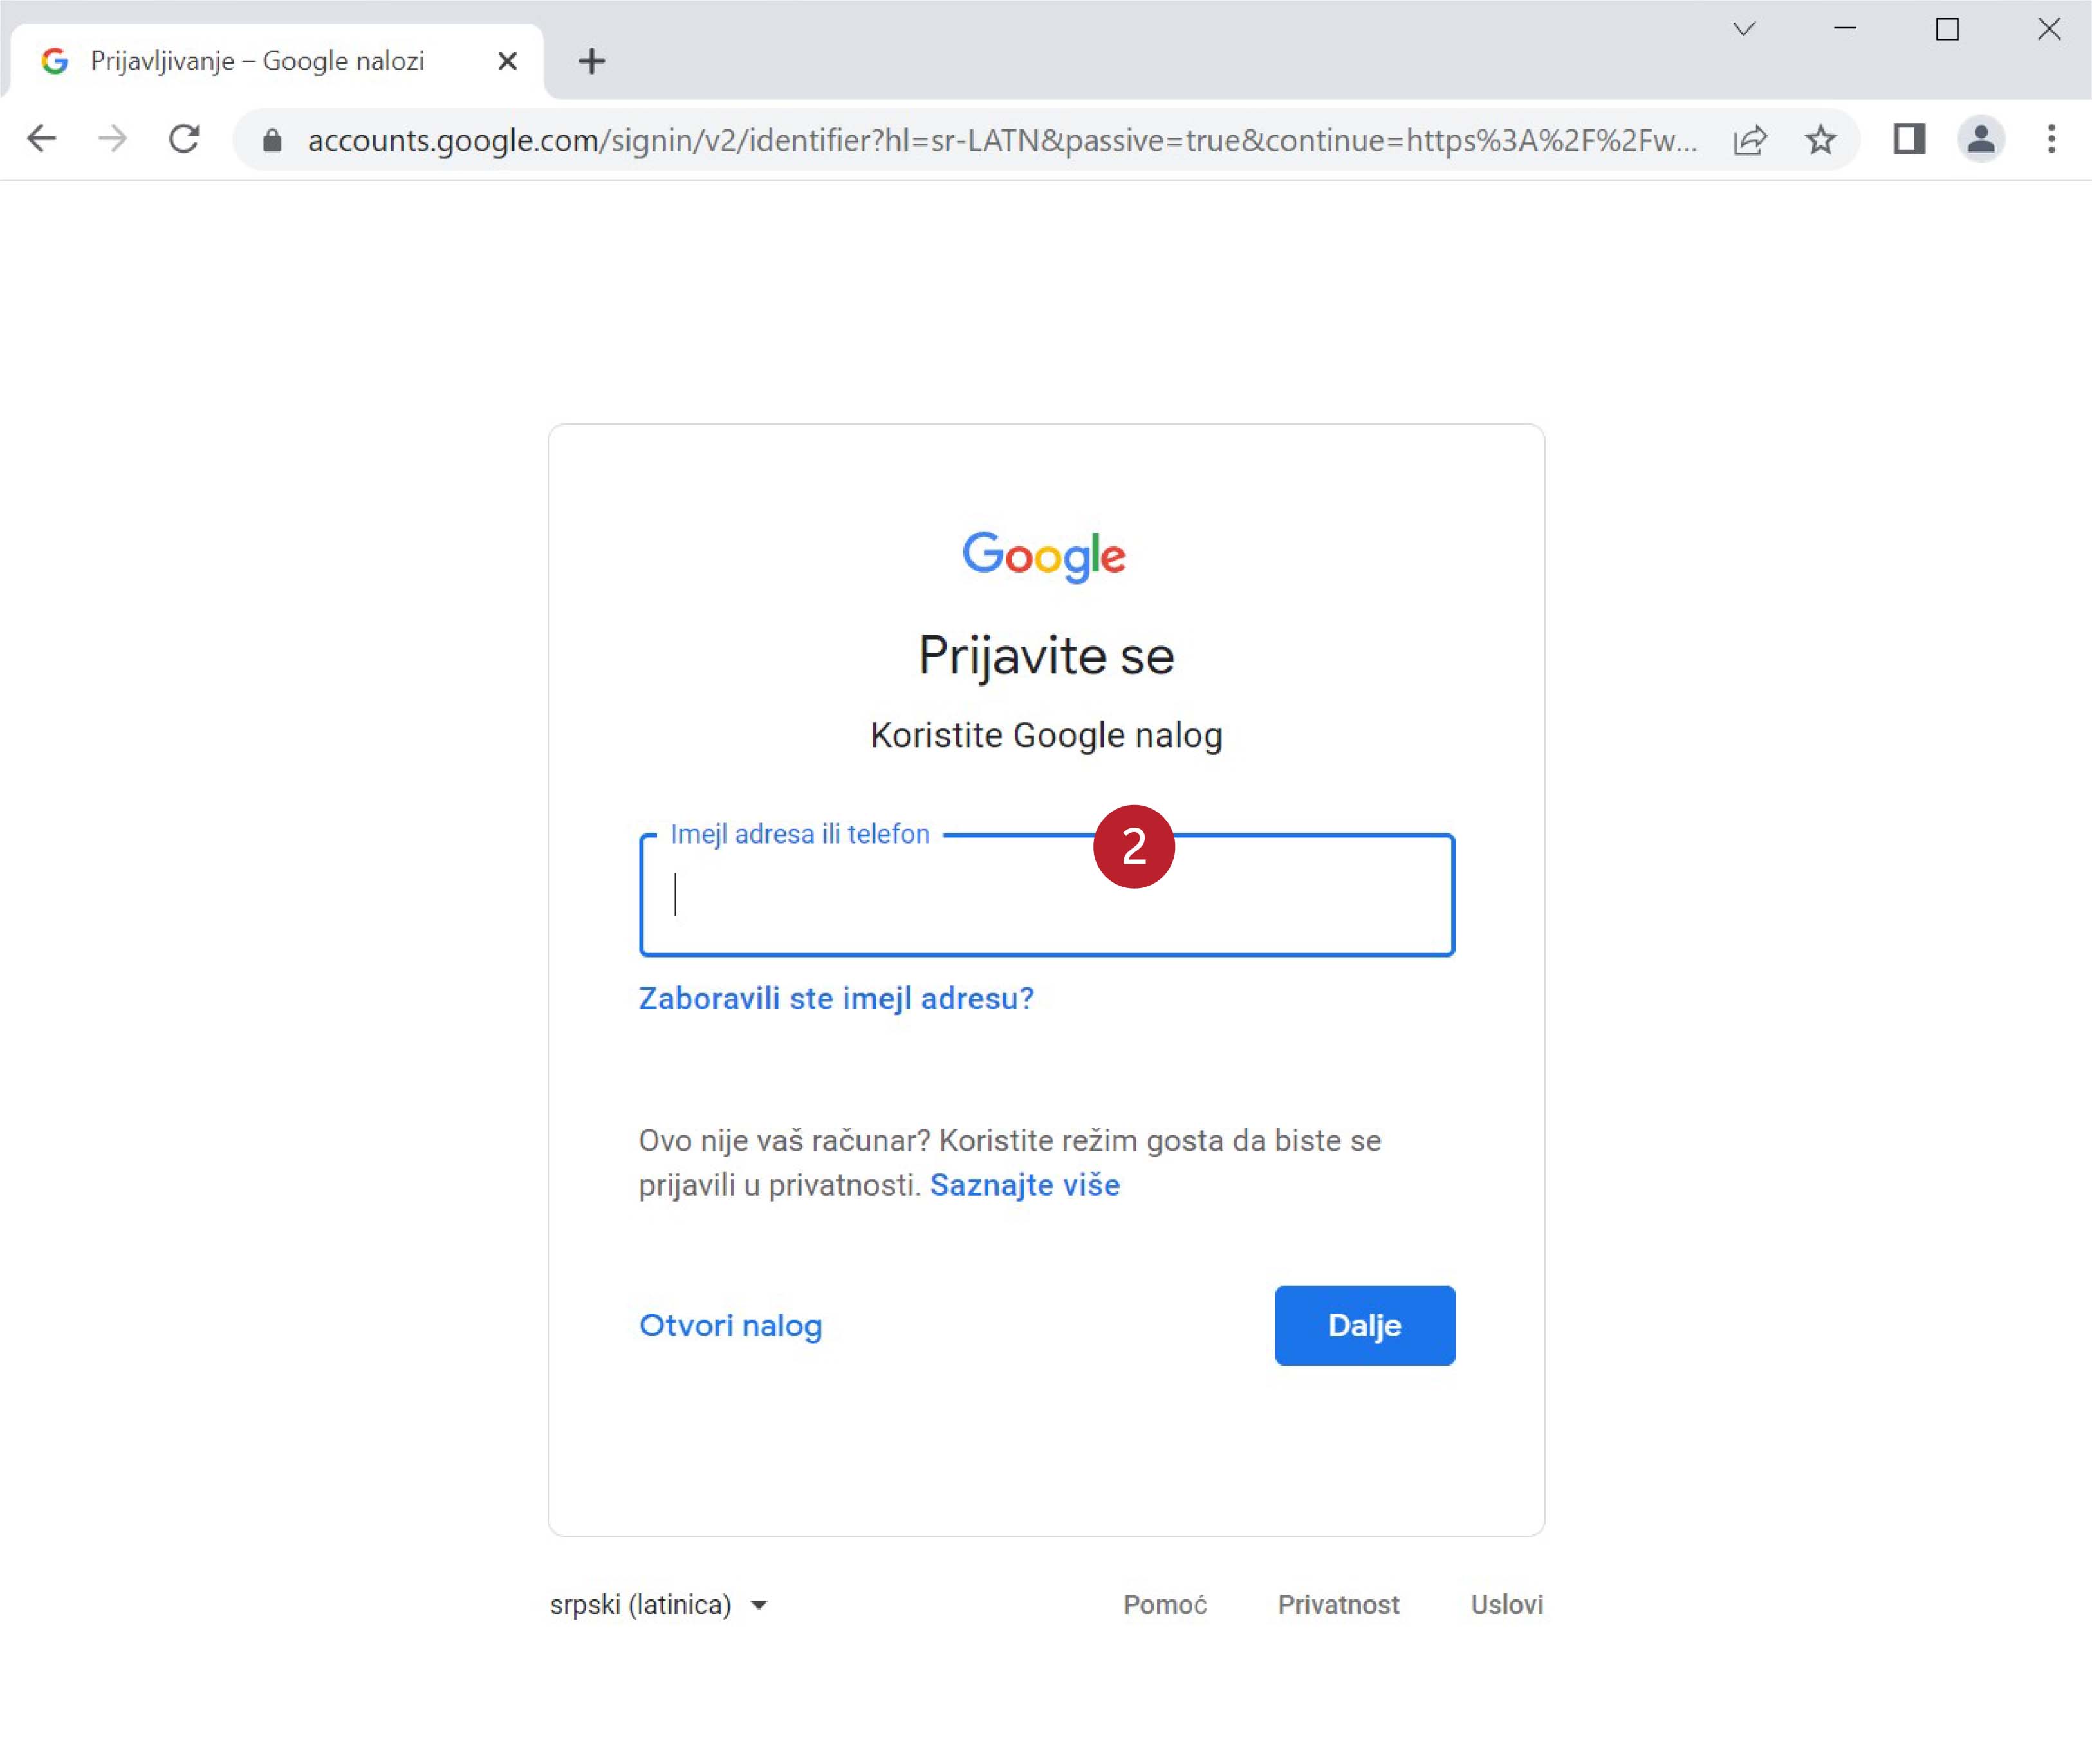The height and width of the screenshot is (1764, 2092).
Task: Click the share page icon
Action: pos(1750,140)
